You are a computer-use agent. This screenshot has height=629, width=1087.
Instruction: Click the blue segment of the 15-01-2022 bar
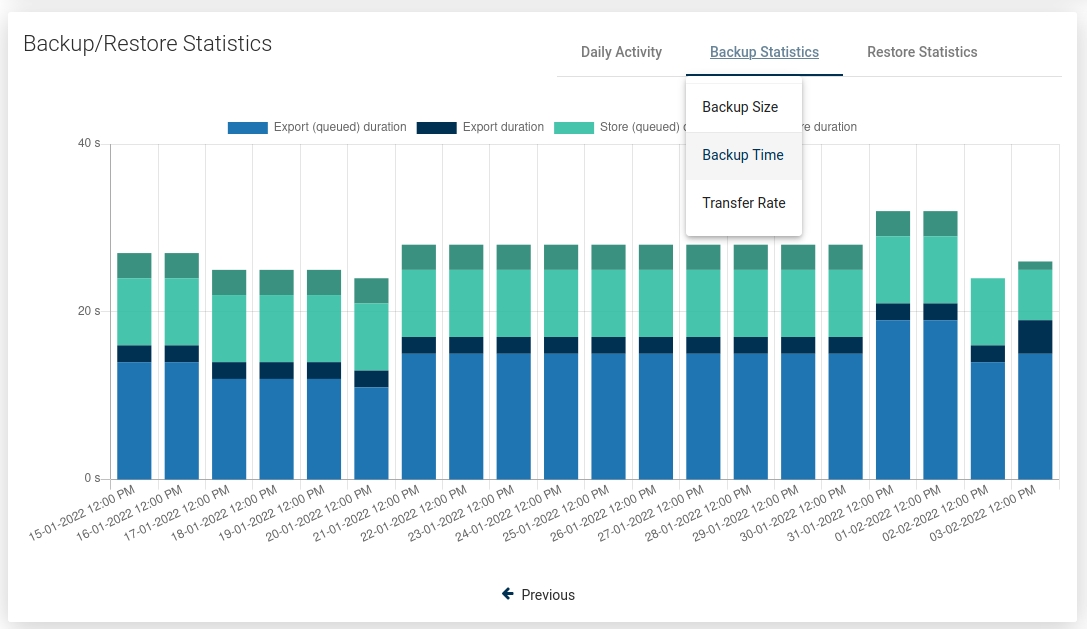coord(134,420)
